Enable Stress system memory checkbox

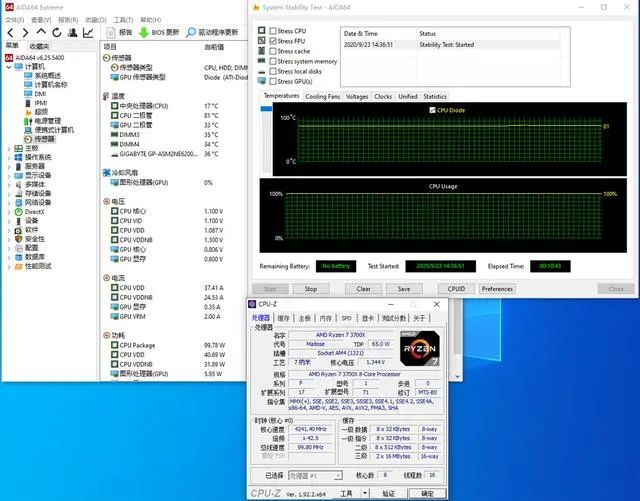click(273, 61)
